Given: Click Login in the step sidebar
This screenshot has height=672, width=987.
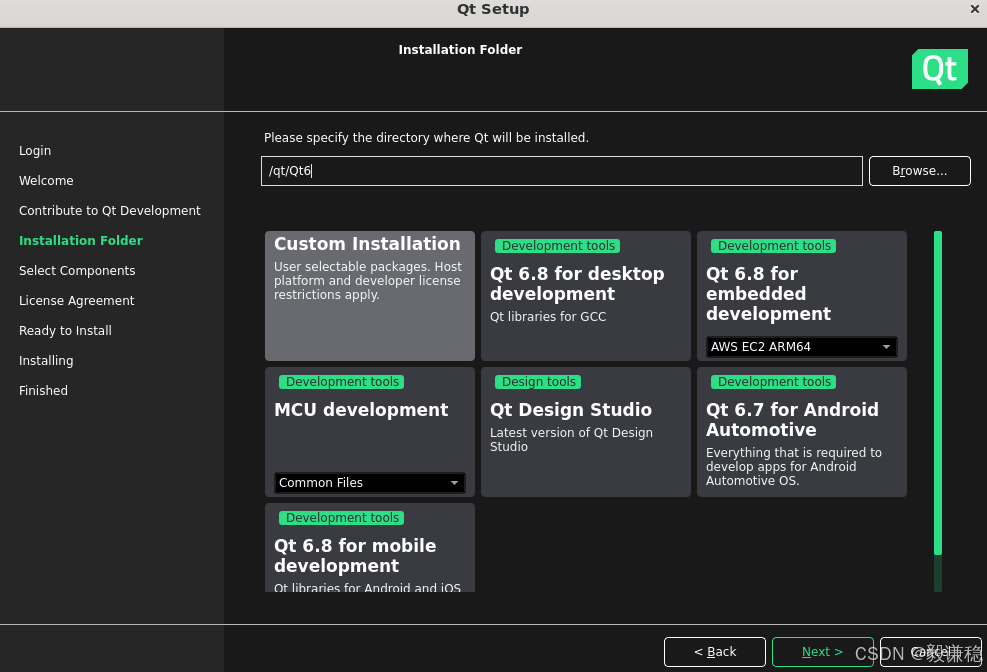Looking at the screenshot, I should point(35,151).
